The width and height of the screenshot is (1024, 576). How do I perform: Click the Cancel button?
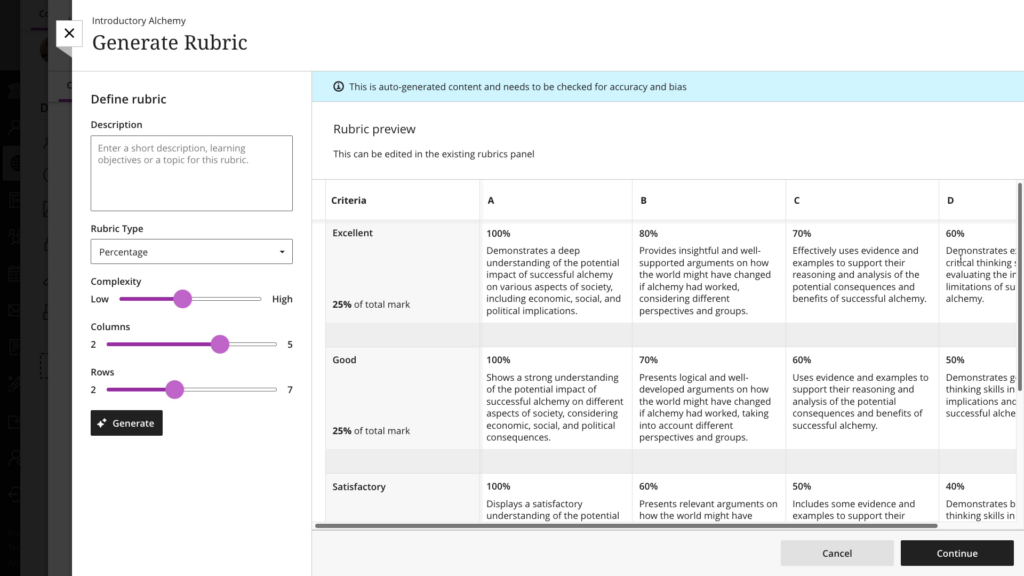click(837, 553)
